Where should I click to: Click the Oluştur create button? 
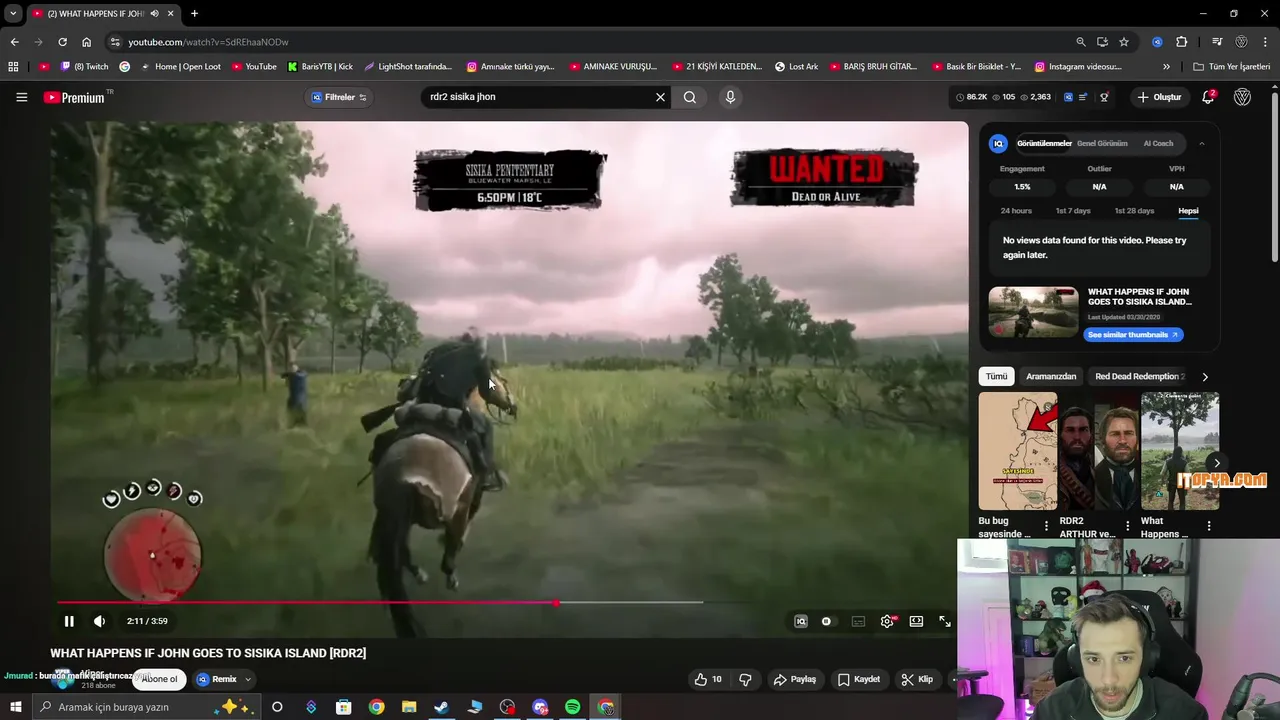pyautogui.click(x=1159, y=97)
